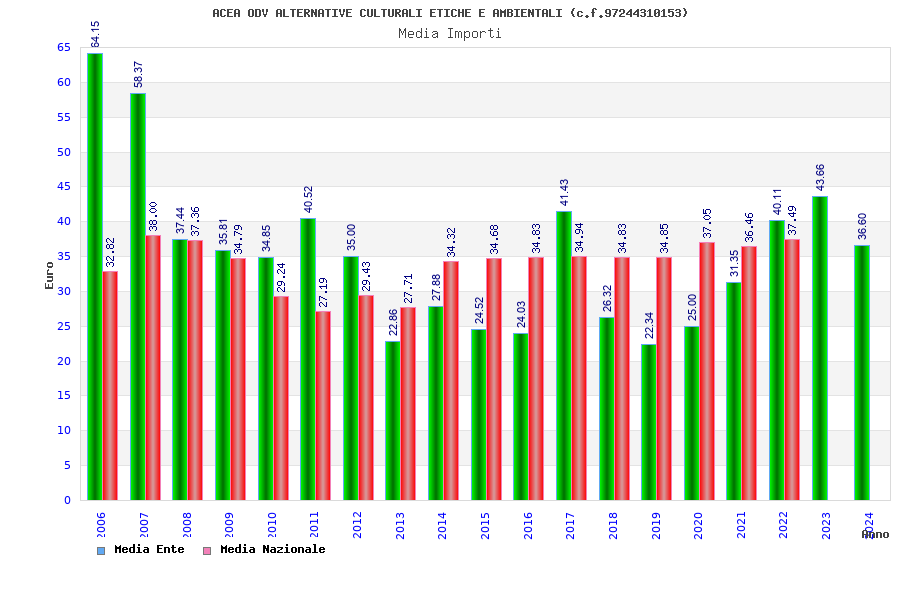Click the green 2017 bar labeled 41.43
Screen dimensions: 900x600
[x=564, y=355]
